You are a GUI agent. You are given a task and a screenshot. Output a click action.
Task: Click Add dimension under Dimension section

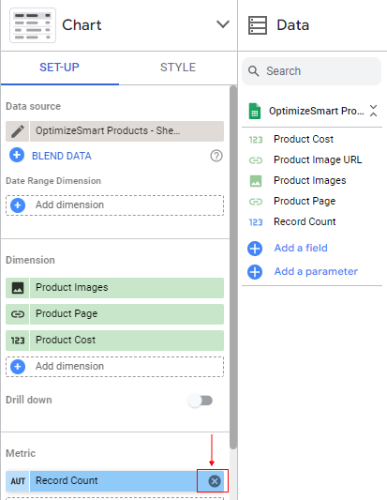tap(115, 367)
